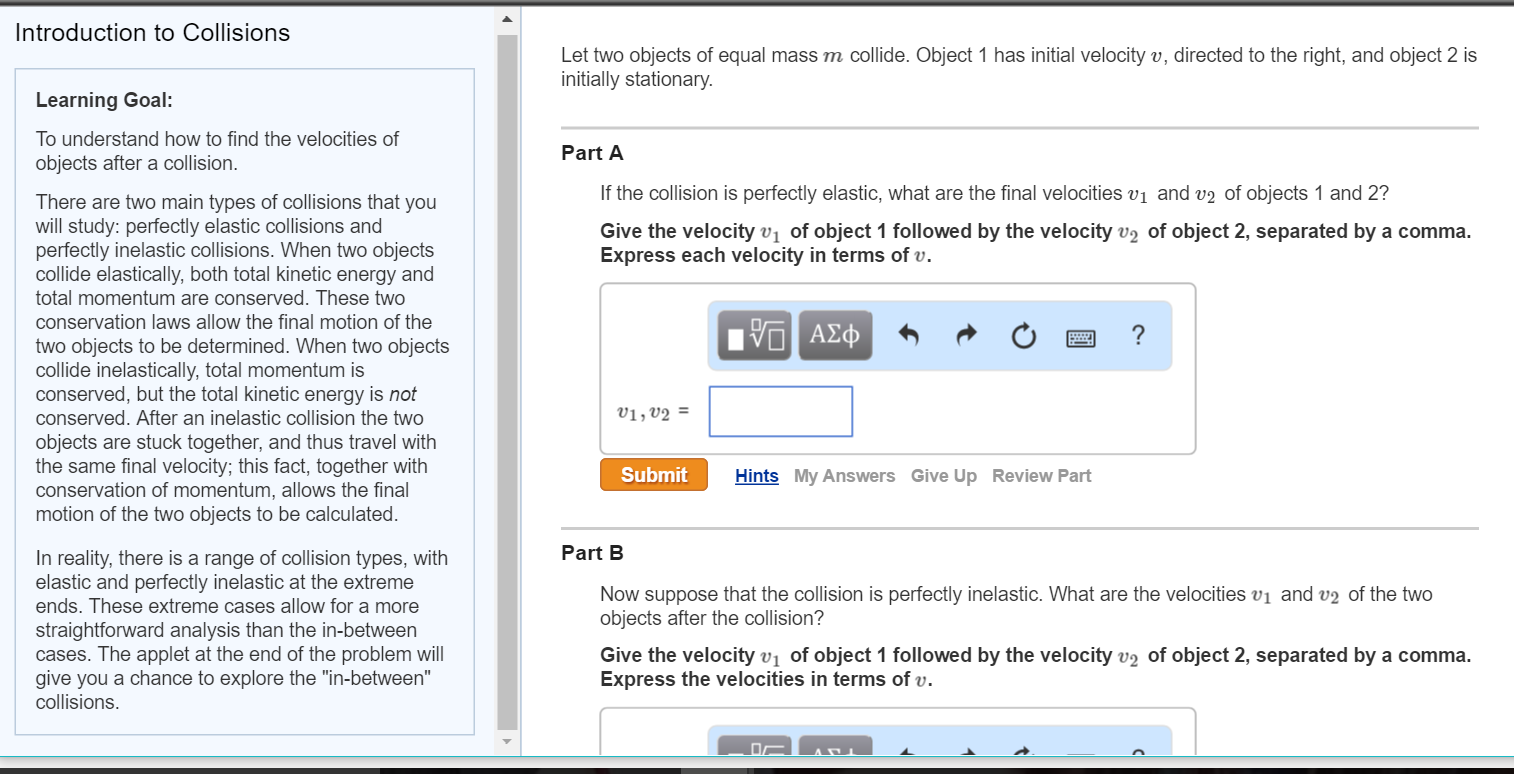The width and height of the screenshot is (1514, 774).
Task: Open the equation templates palette in Part A
Action: [x=751, y=335]
